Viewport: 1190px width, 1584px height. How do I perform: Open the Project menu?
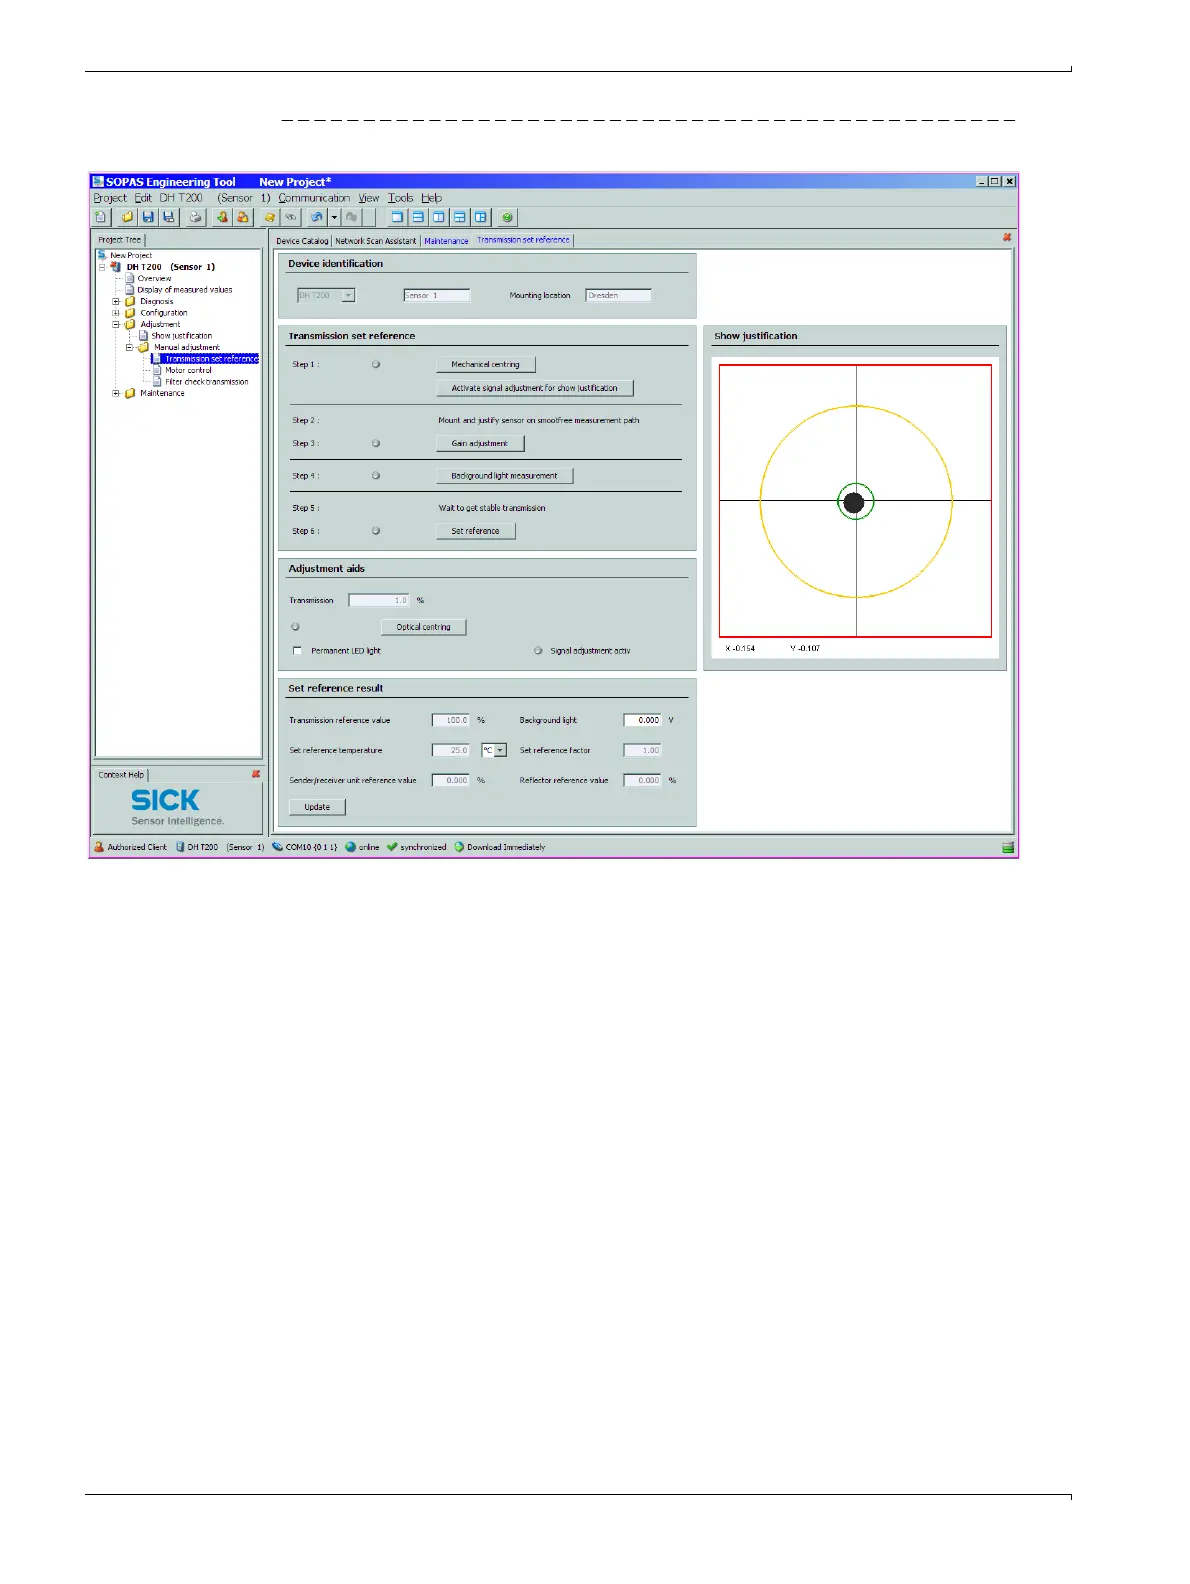[110, 198]
